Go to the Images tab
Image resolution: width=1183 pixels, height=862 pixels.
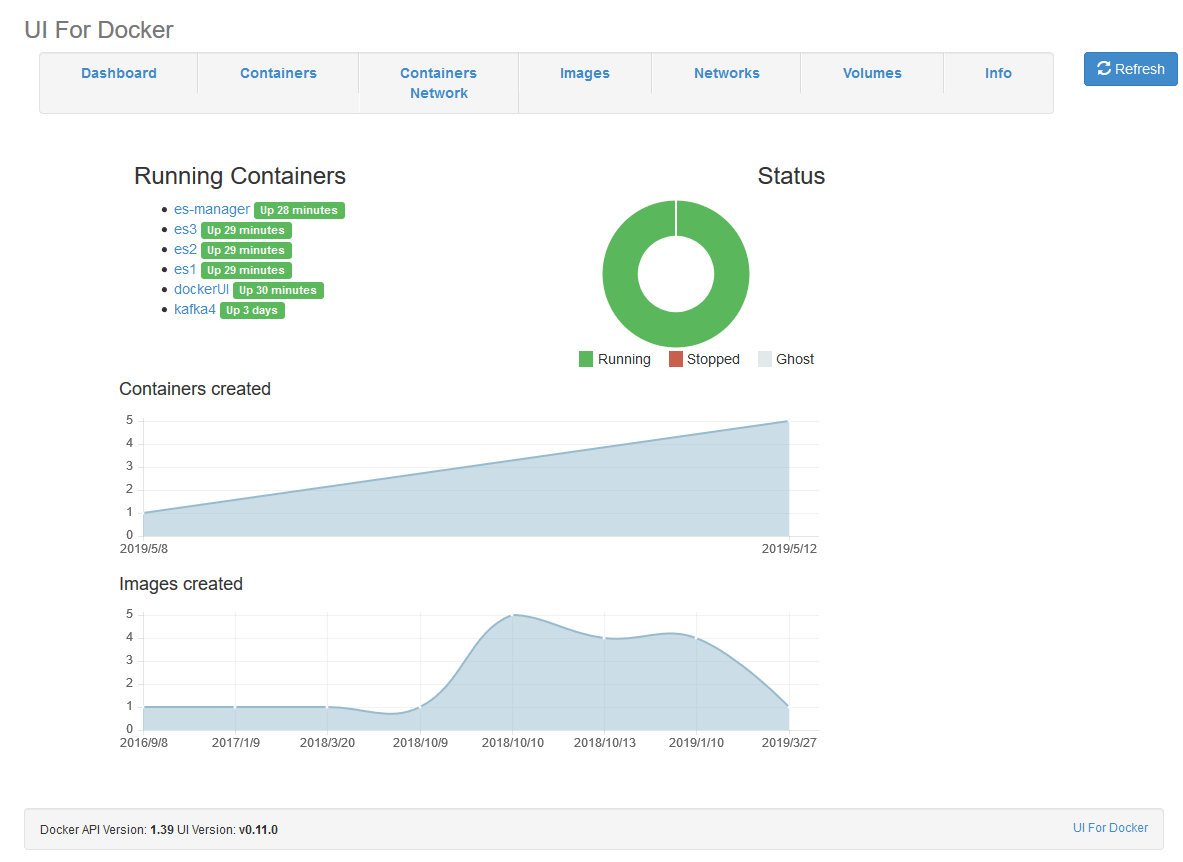pos(585,73)
